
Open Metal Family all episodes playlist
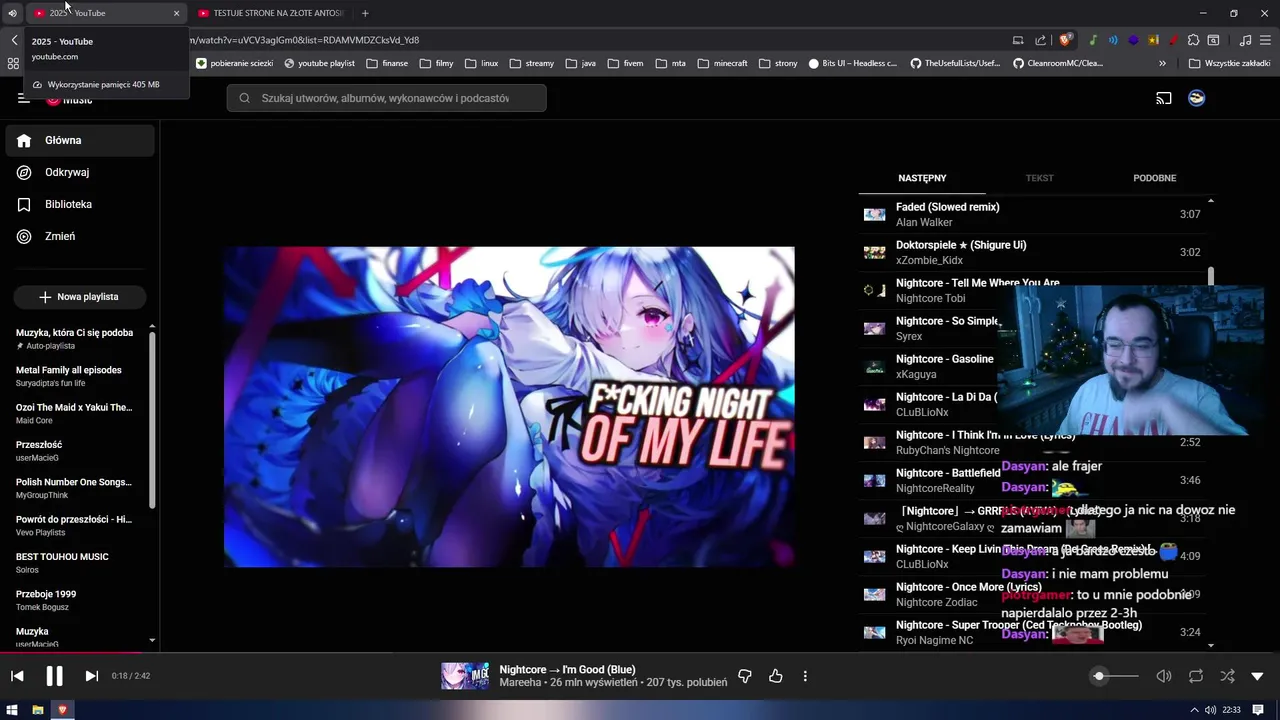point(75,376)
